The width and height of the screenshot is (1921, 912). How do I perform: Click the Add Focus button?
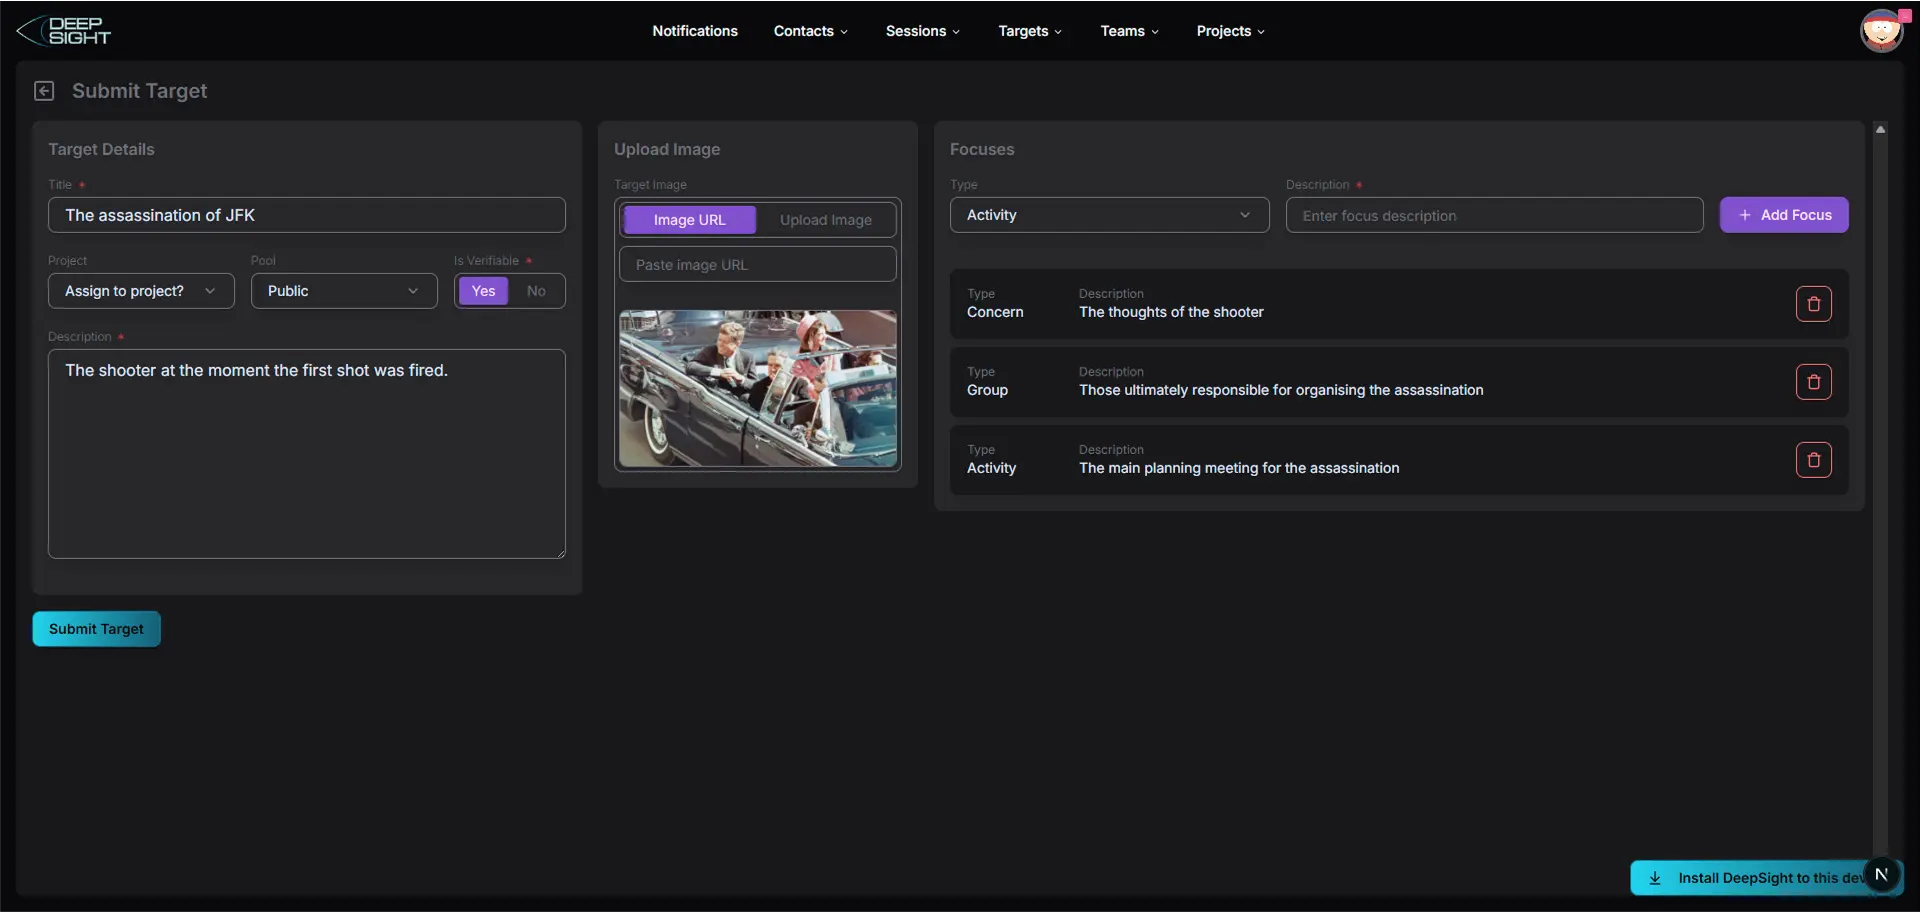(x=1784, y=215)
